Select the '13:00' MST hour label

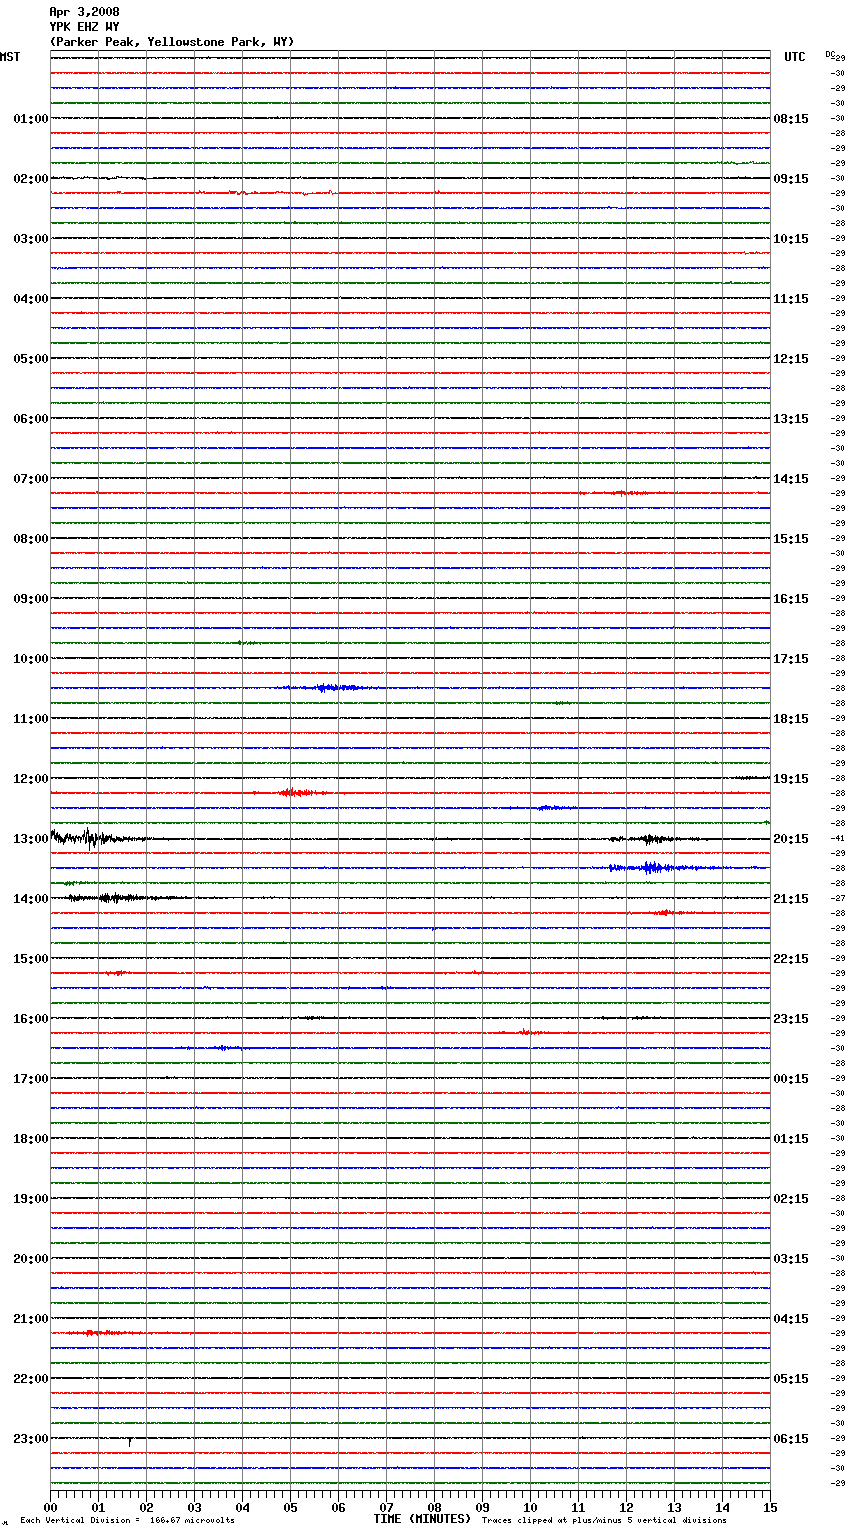(x=31, y=839)
